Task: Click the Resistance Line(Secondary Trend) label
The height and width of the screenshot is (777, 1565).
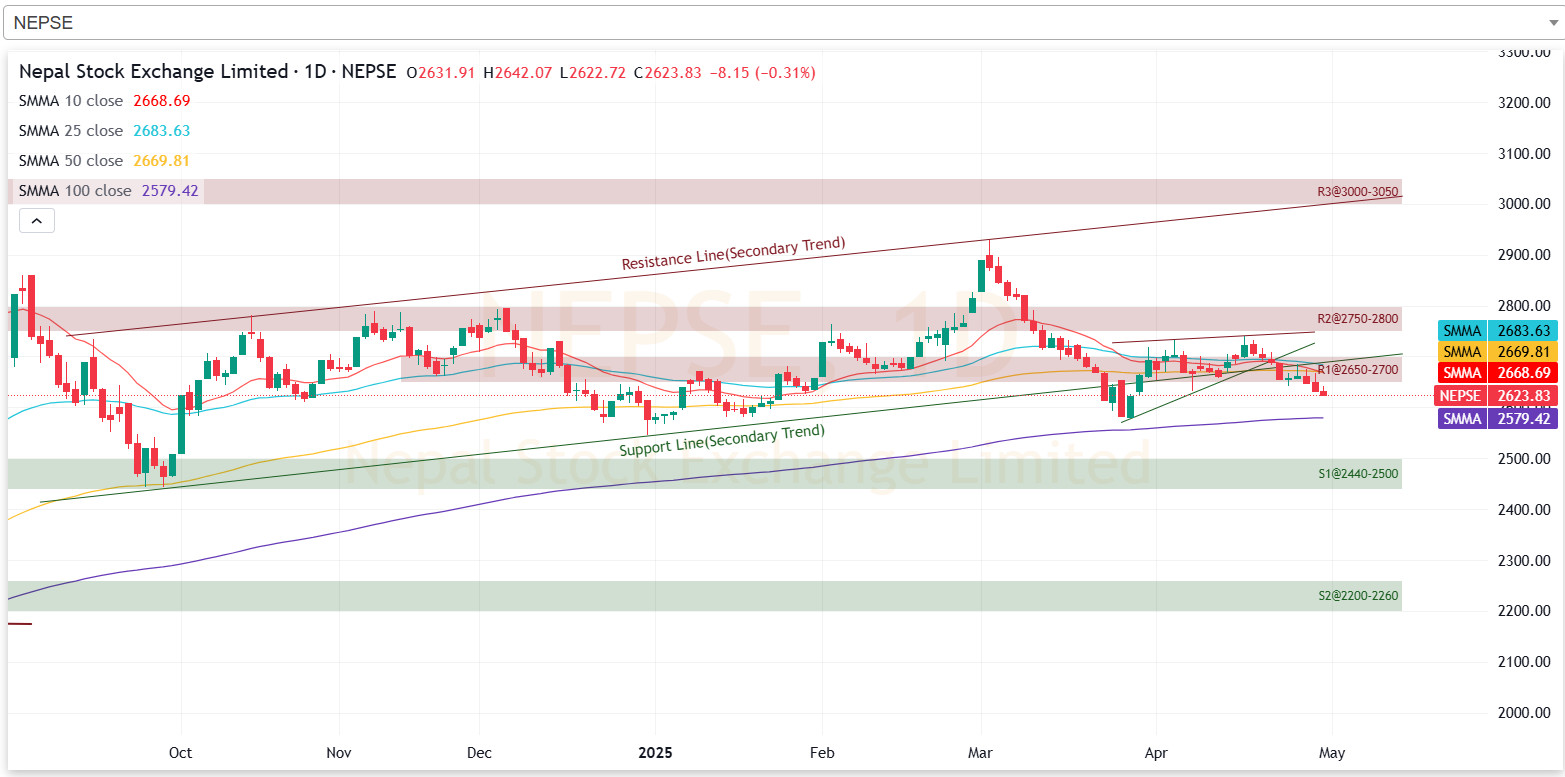Action: [x=734, y=253]
